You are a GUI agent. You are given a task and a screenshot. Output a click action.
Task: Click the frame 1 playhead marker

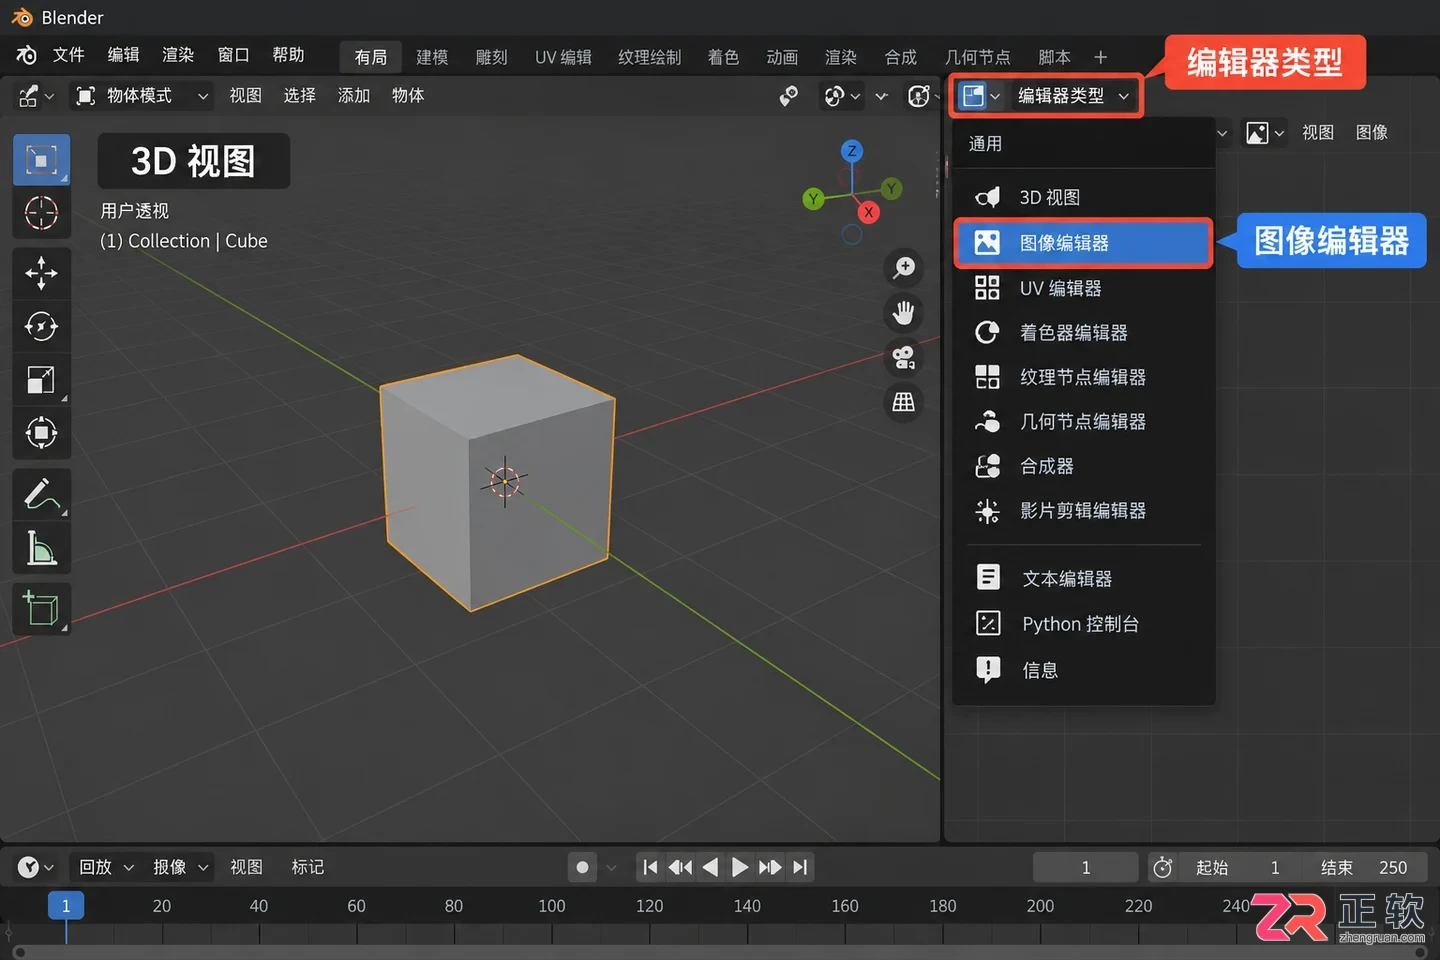click(x=66, y=906)
